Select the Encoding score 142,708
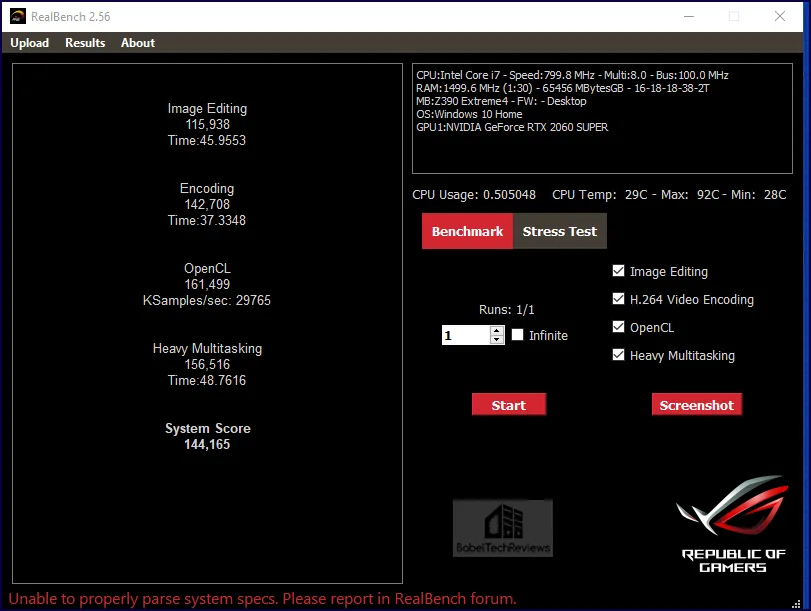 207,204
